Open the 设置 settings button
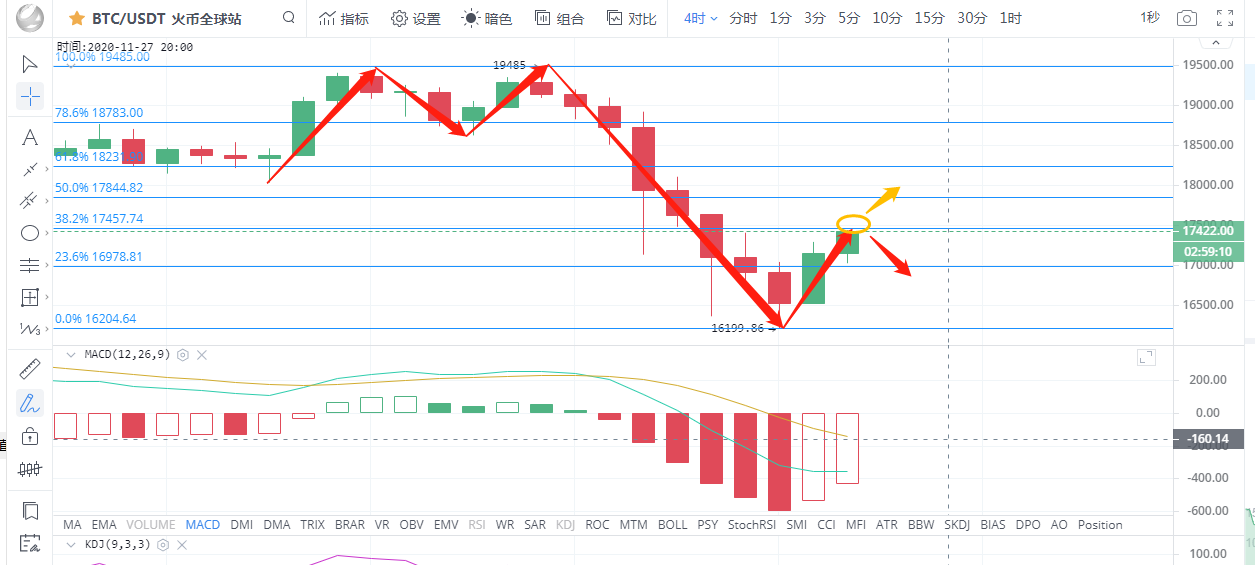 (x=415, y=18)
